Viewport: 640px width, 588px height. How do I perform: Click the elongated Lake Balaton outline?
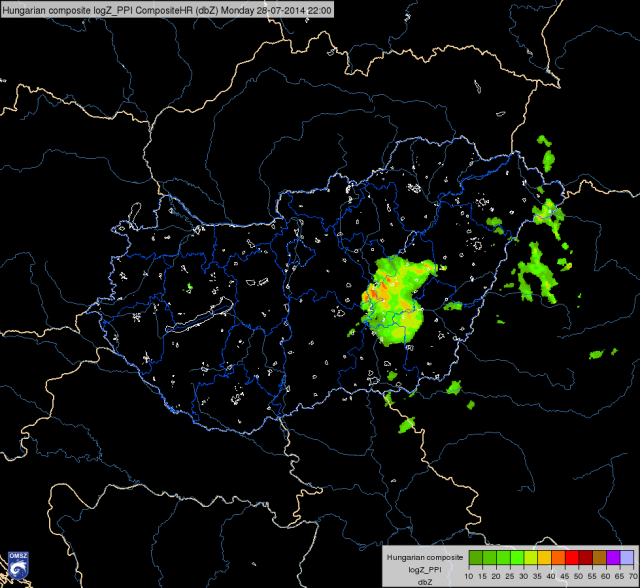click(200, 315)
